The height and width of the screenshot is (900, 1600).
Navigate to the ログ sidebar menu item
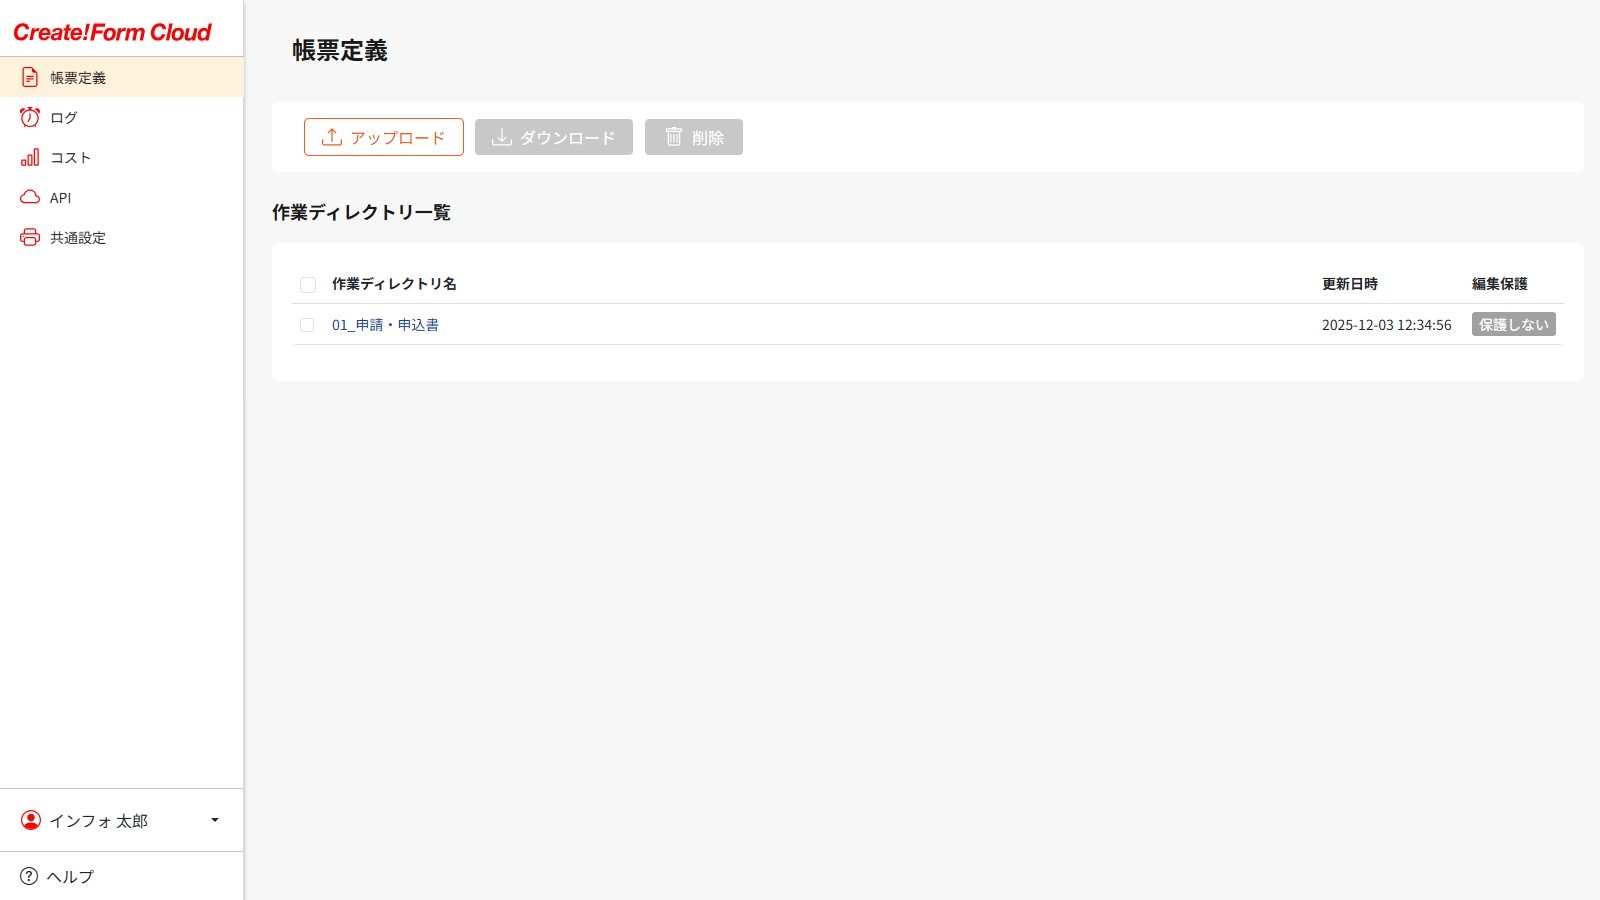[x=63, y=117]
